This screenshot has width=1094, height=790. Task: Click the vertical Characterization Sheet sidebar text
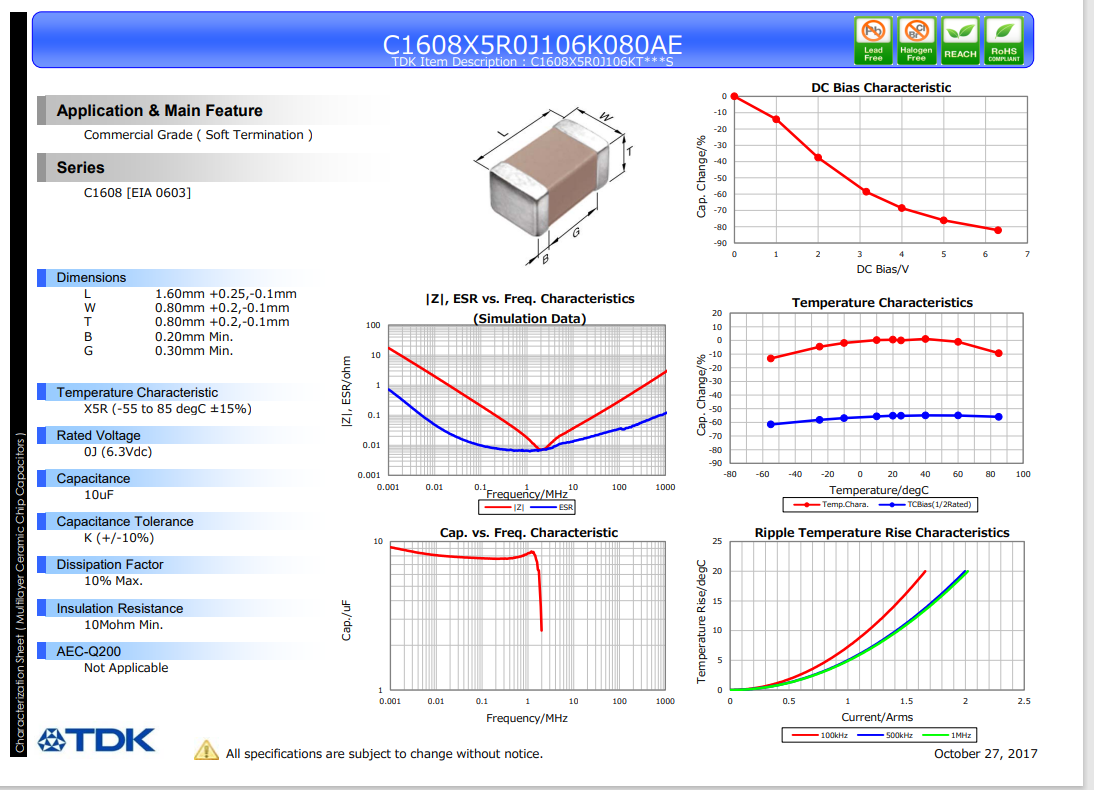click(20, 593)
